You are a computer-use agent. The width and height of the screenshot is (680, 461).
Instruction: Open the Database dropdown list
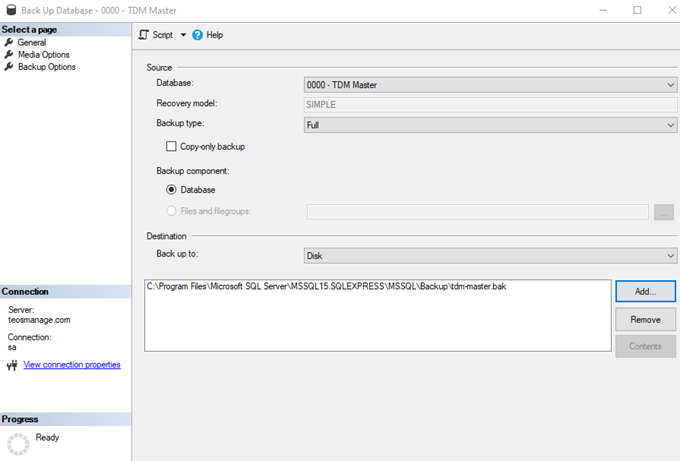pyautogui.click(x=490, y=85)
